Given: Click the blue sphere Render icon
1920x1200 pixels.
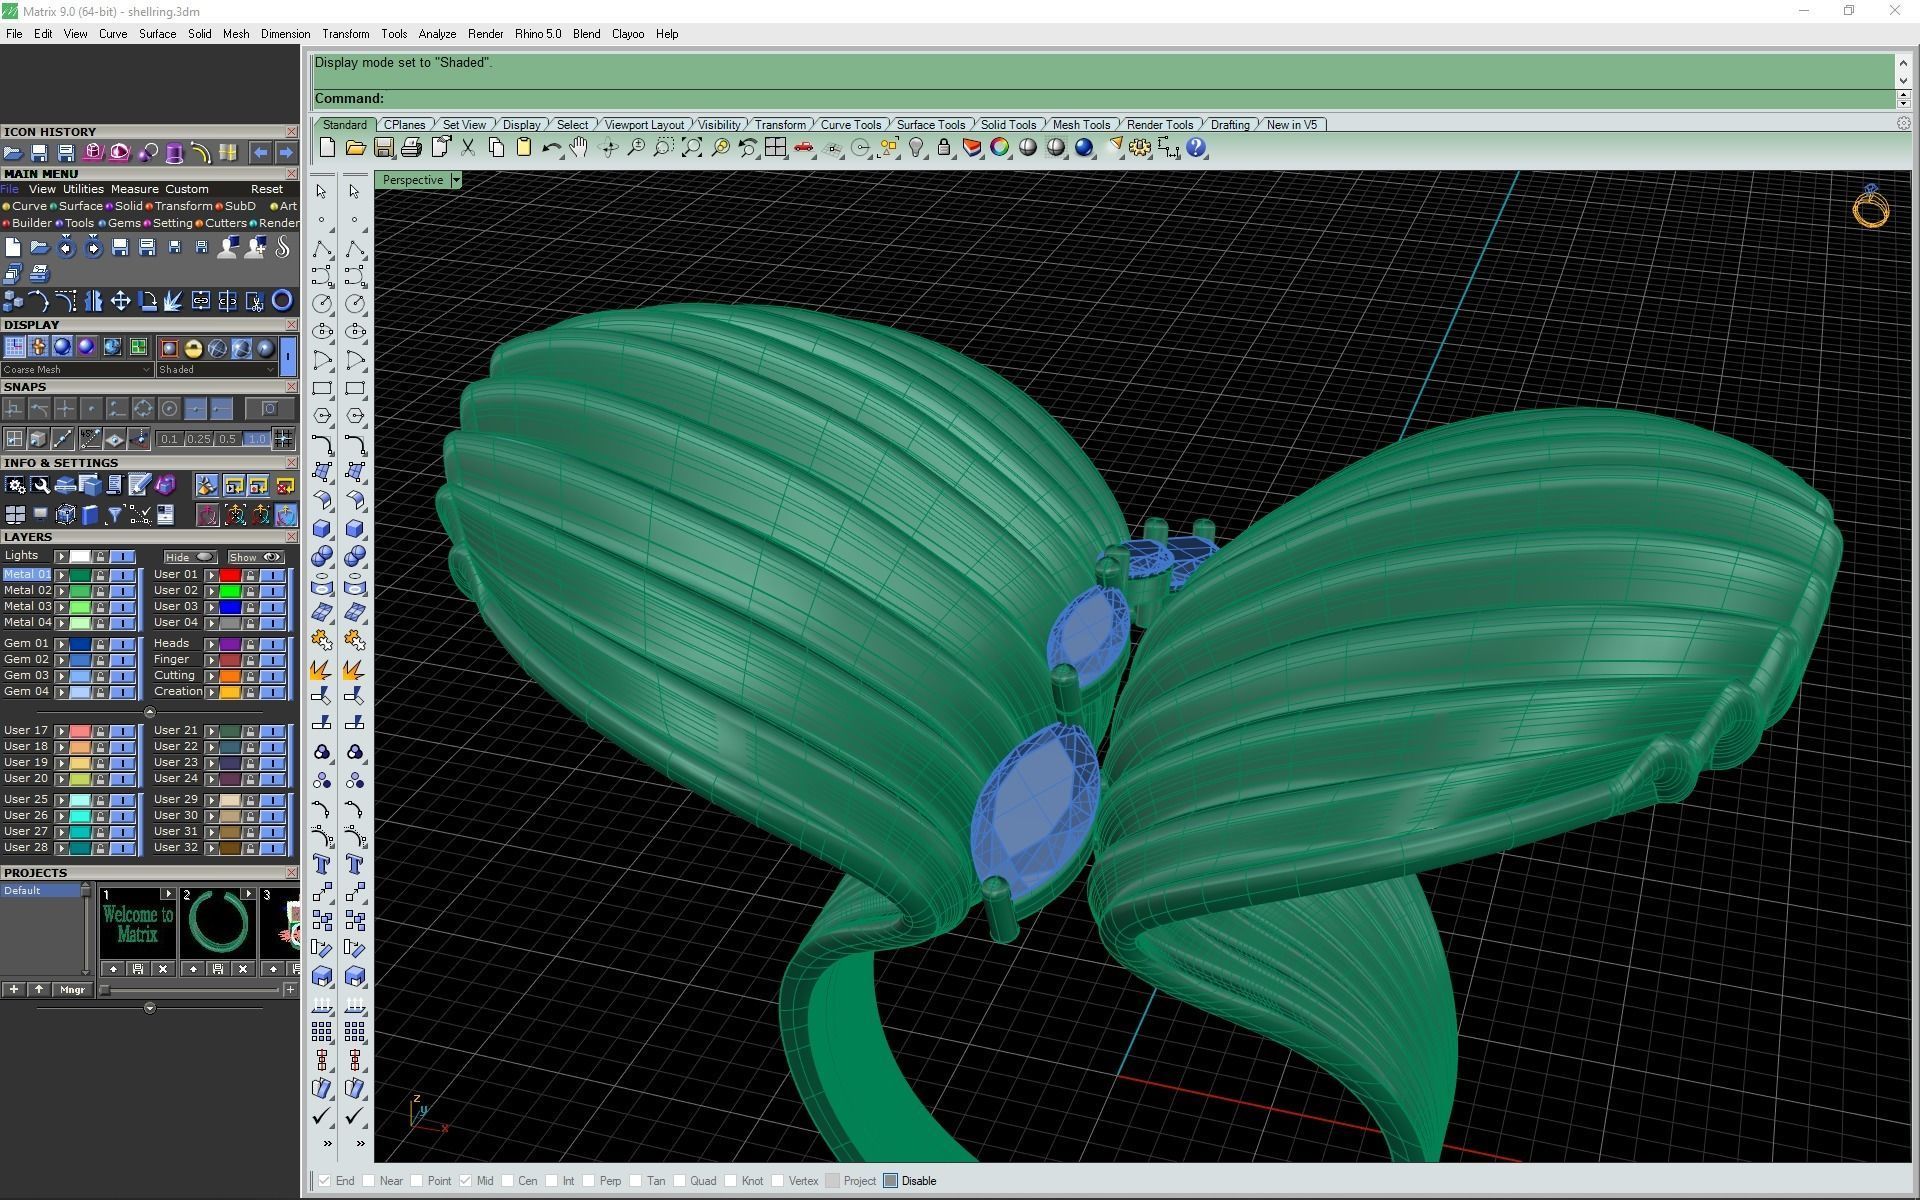Looking at the screenshot, I should [1084, 148].
